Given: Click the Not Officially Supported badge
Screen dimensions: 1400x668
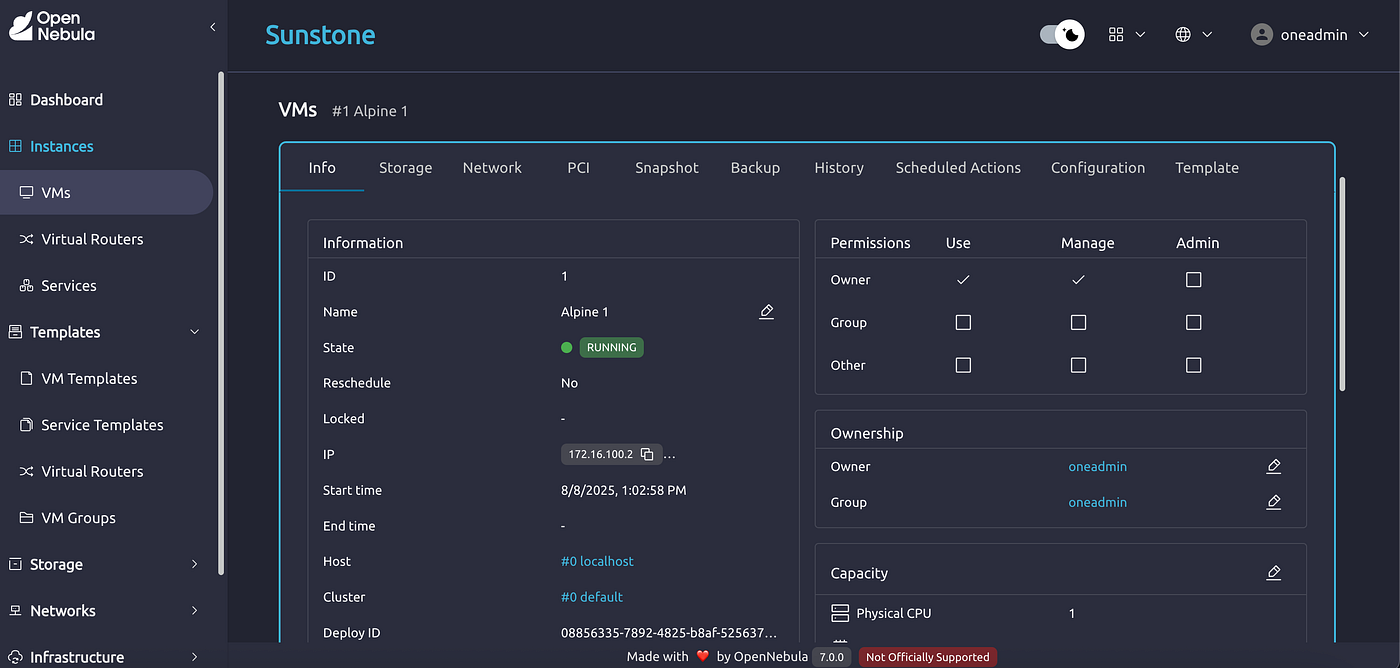Looking at the screenshot, I should 927,657.
